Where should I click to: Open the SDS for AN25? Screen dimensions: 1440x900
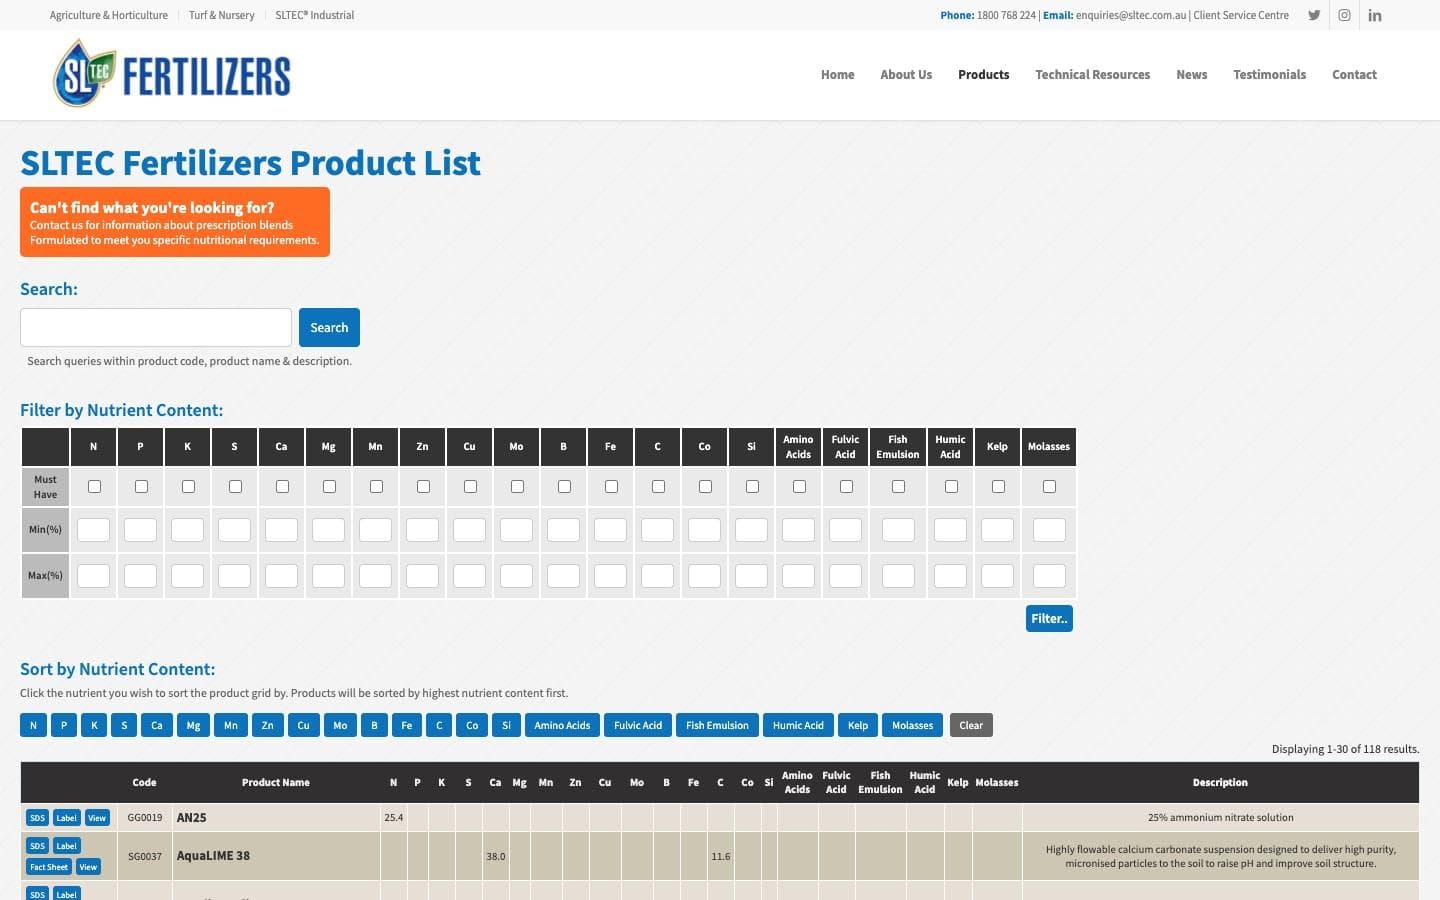coord(37,818)
